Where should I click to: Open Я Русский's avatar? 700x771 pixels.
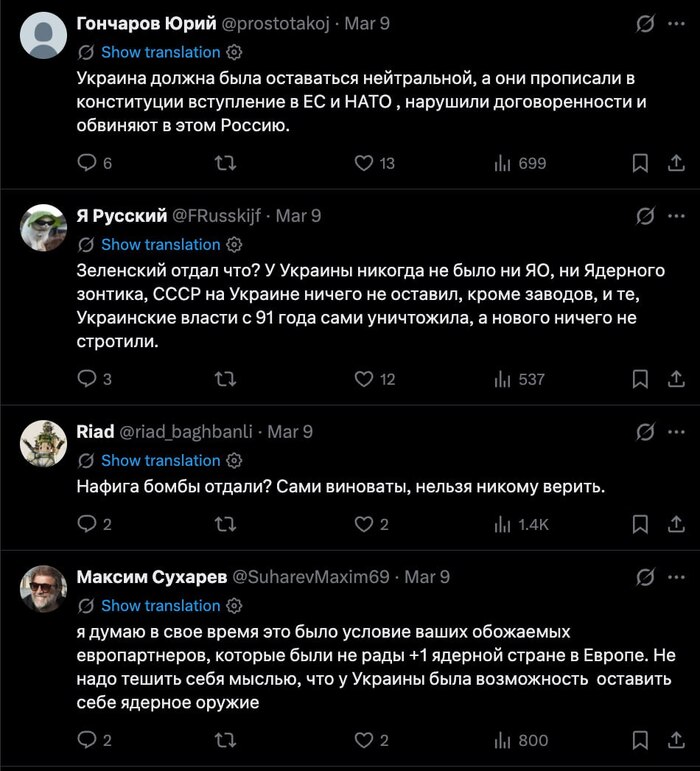pos(43,228)
